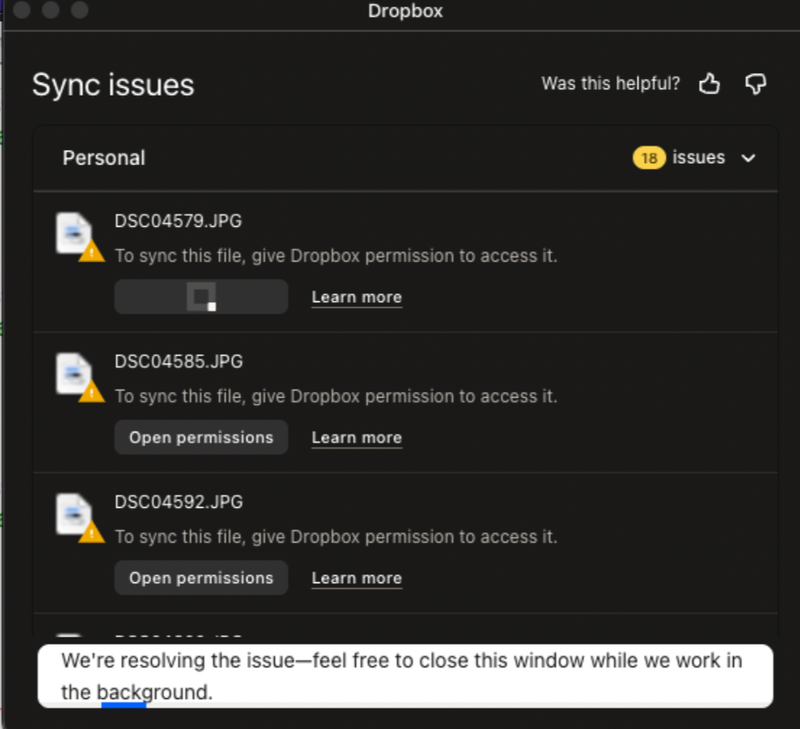The height and width of the screenshot is (729, 800).
Task: Select the DSC04592.JPG file name
Action: point(178,502)
